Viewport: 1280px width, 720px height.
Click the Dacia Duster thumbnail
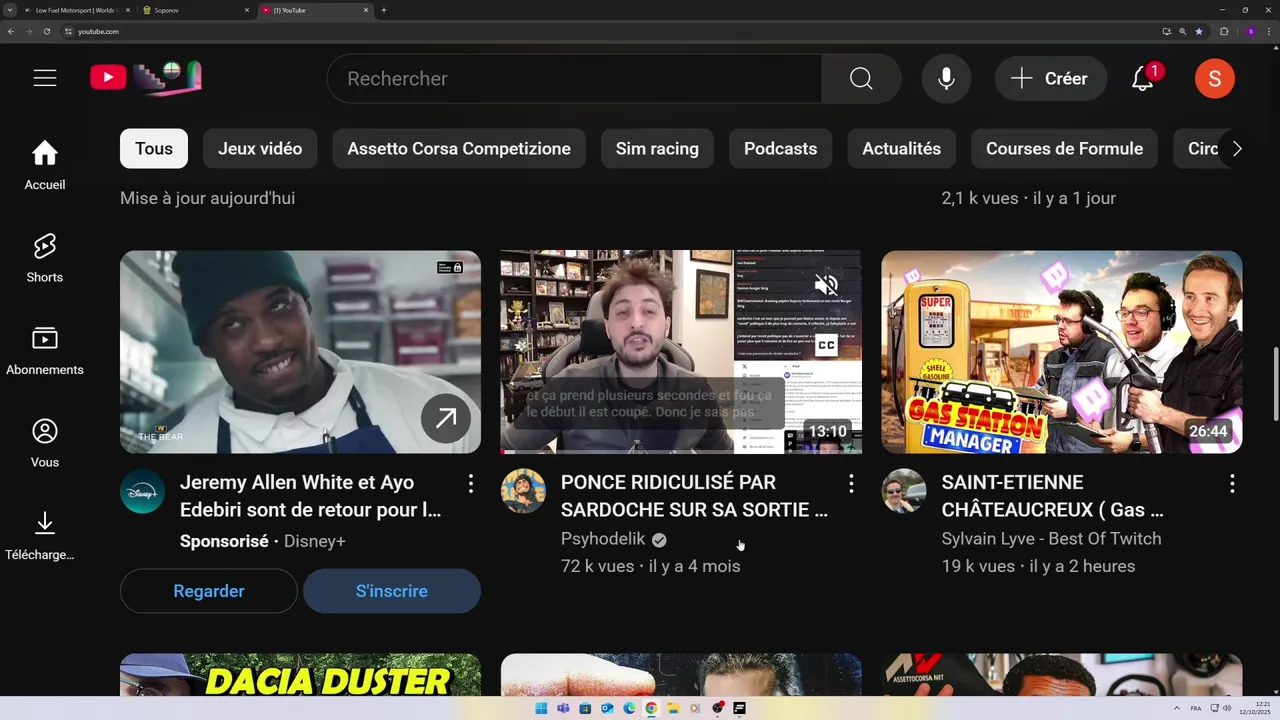pyautogui.click(x=300, y=675)
